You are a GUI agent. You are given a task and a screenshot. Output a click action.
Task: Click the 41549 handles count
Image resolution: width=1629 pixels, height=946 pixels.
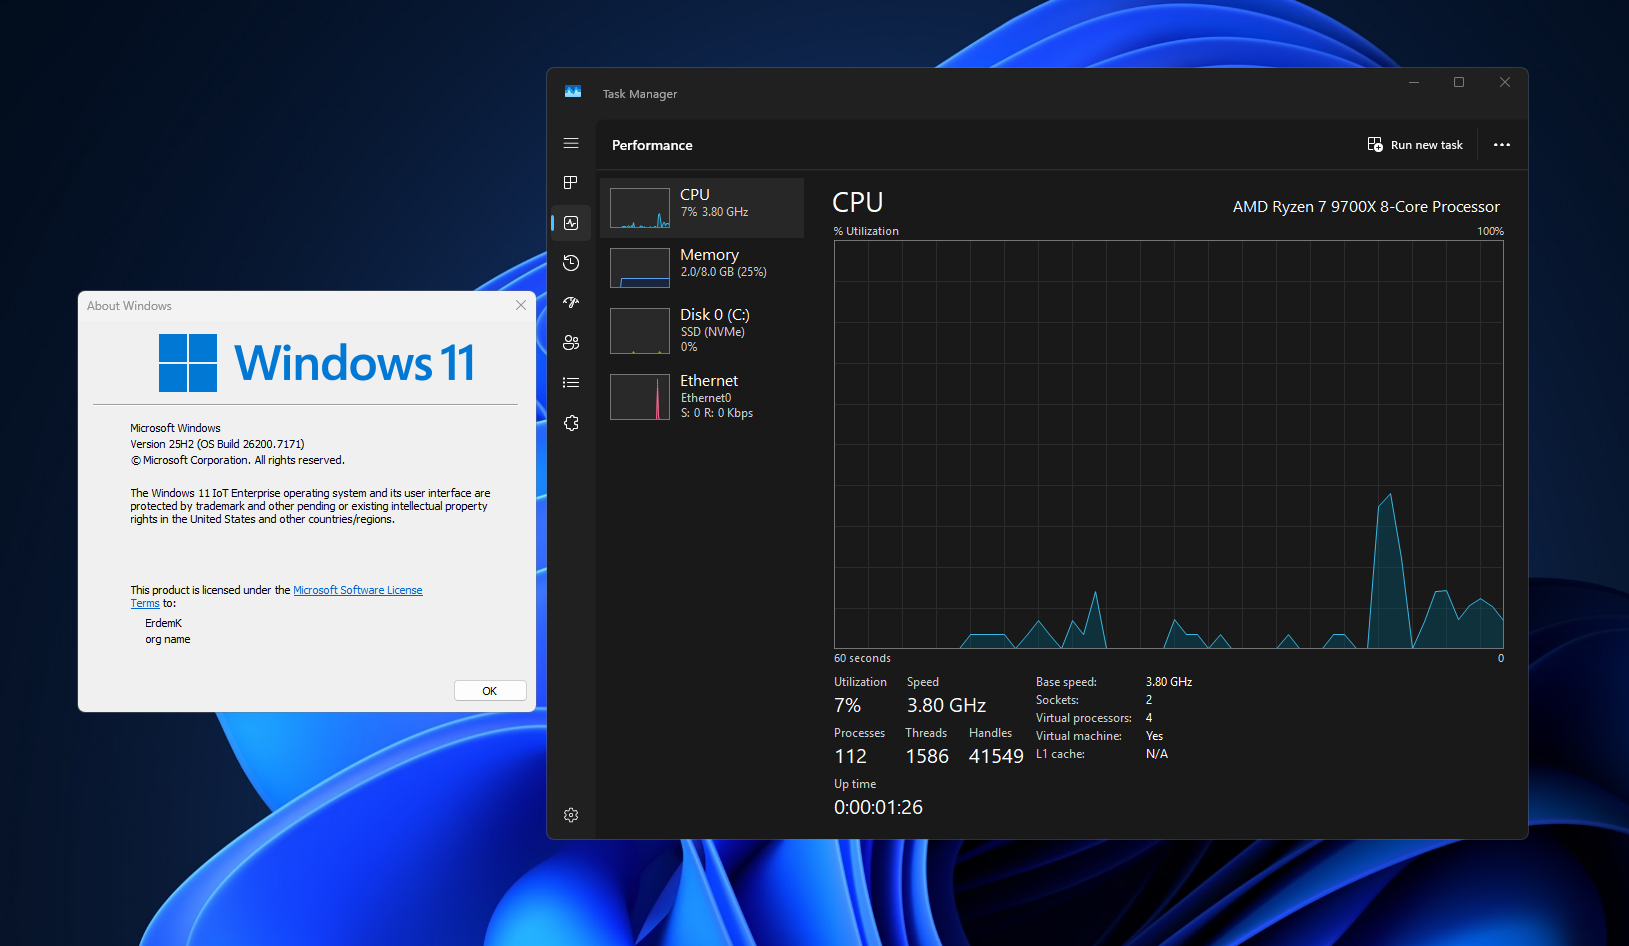pyautogui.click(x=996, y=756)
